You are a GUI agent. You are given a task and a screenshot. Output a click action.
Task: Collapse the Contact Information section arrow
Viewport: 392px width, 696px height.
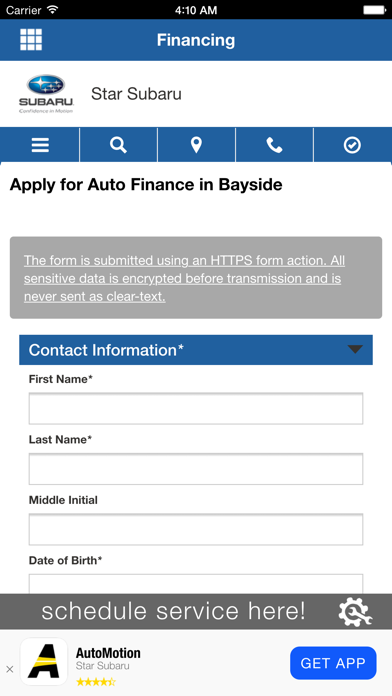[355, 349]
